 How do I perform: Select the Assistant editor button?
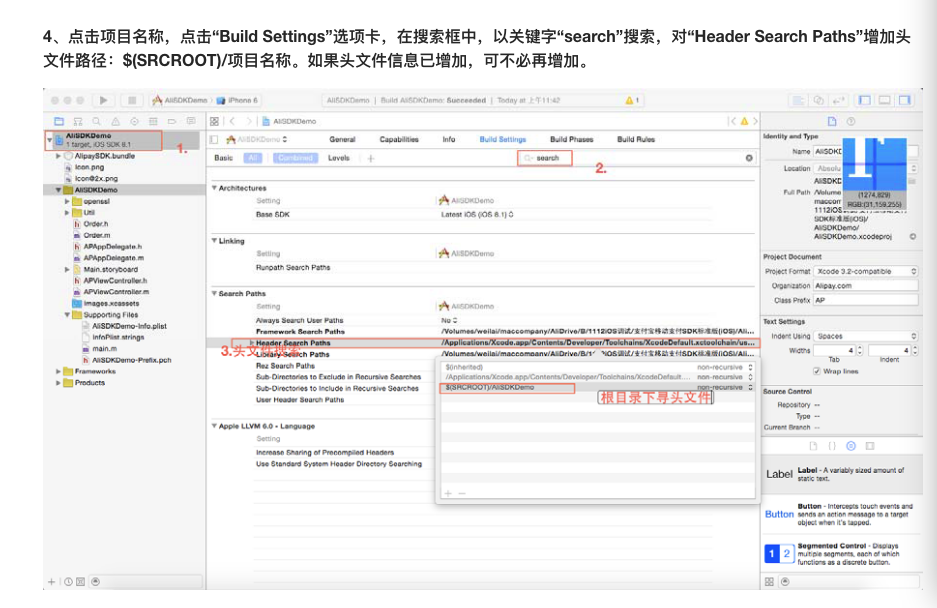click(x=819, y=100)
